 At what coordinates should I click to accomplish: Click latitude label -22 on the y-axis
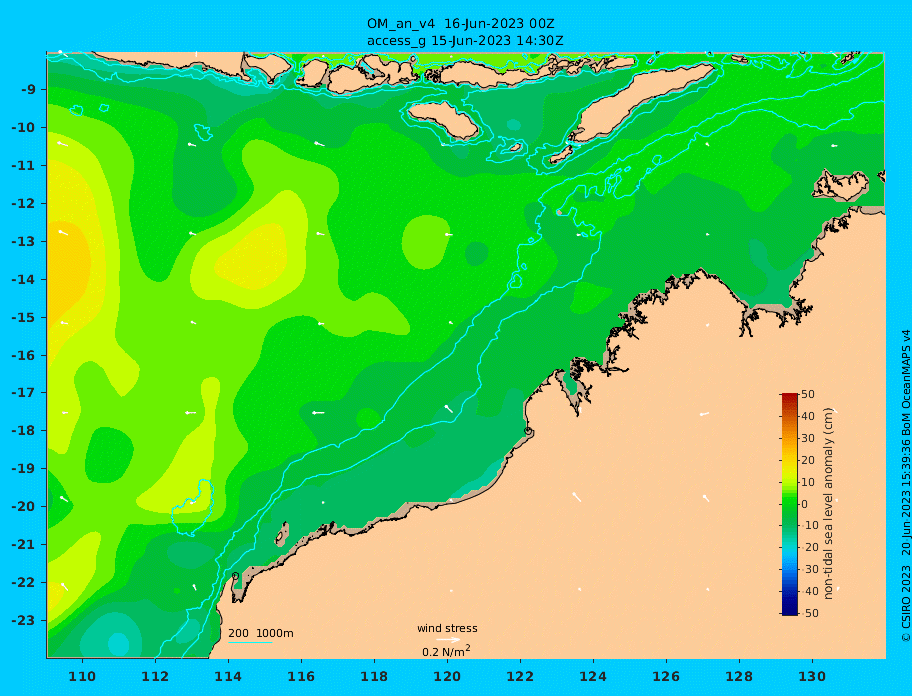tap(24, 583)
